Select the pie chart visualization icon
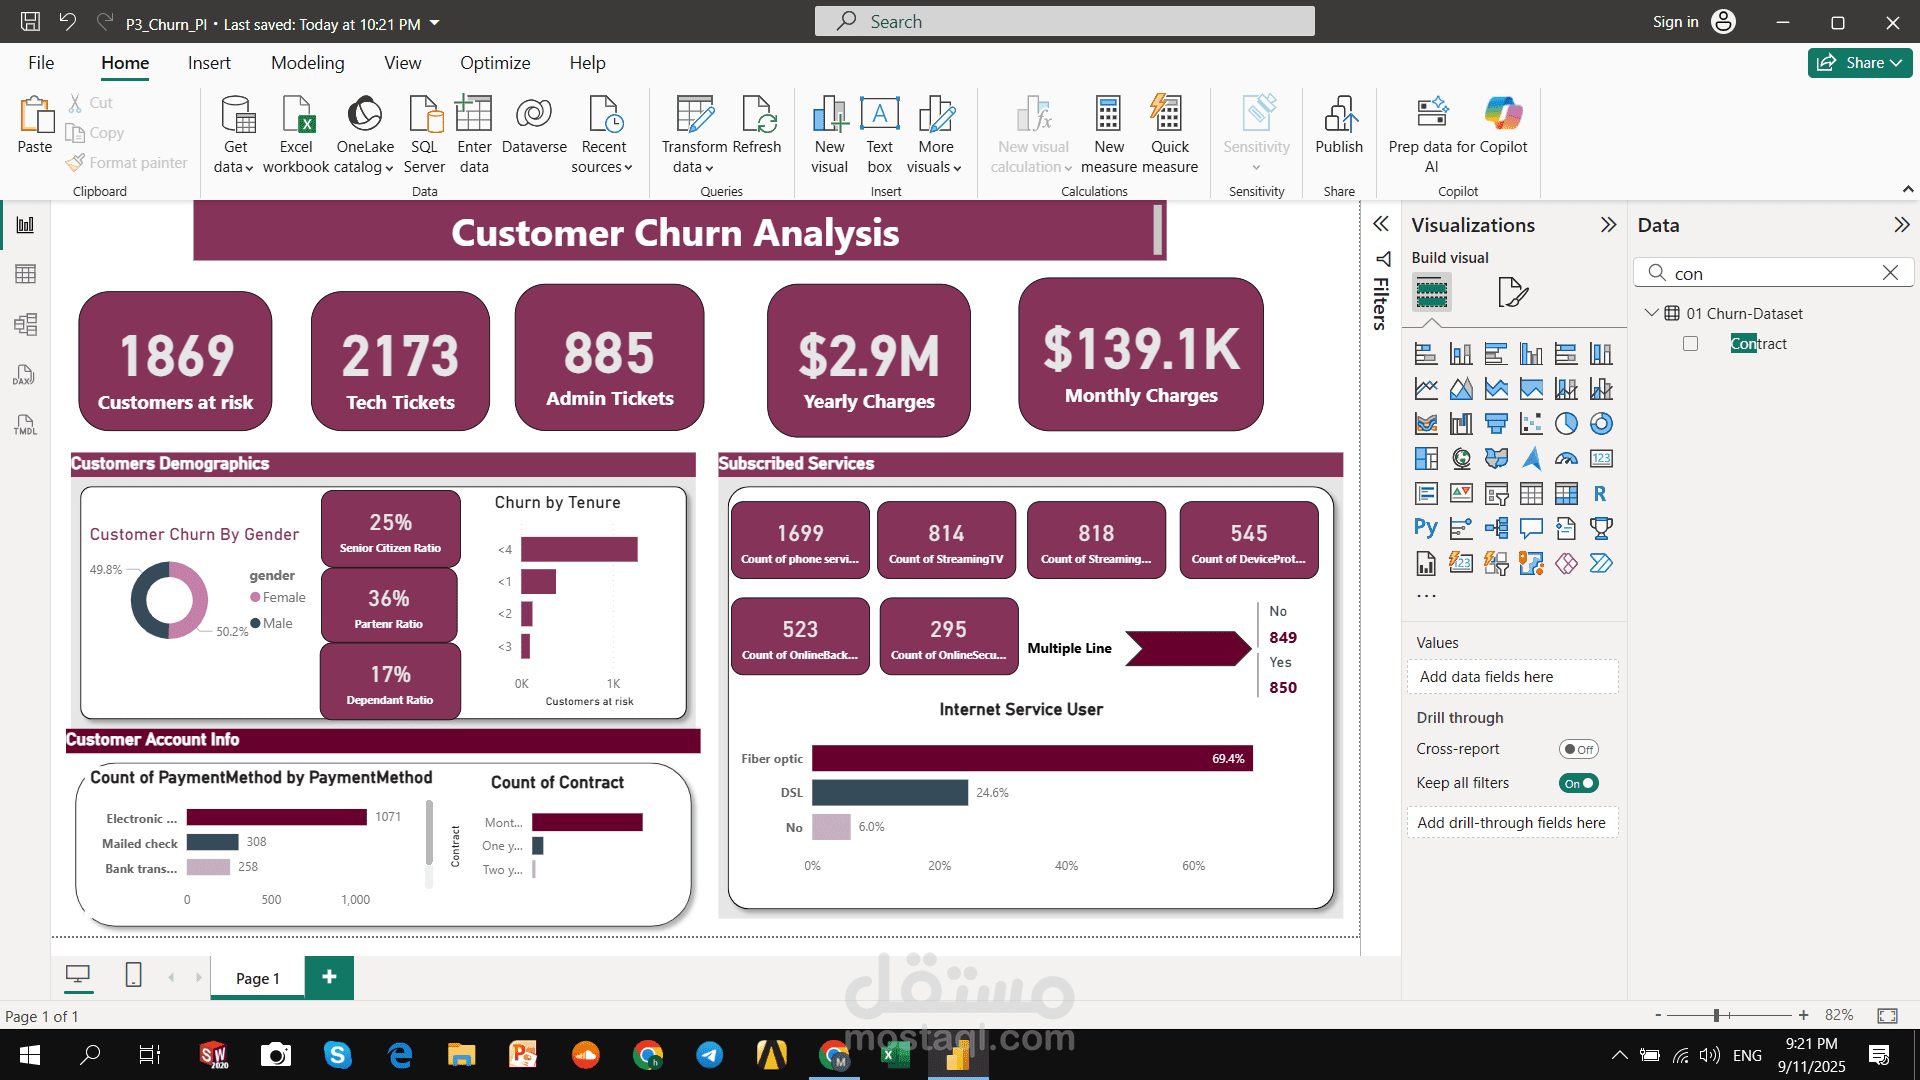The image size is (1920, 1080). [1566, 424]
